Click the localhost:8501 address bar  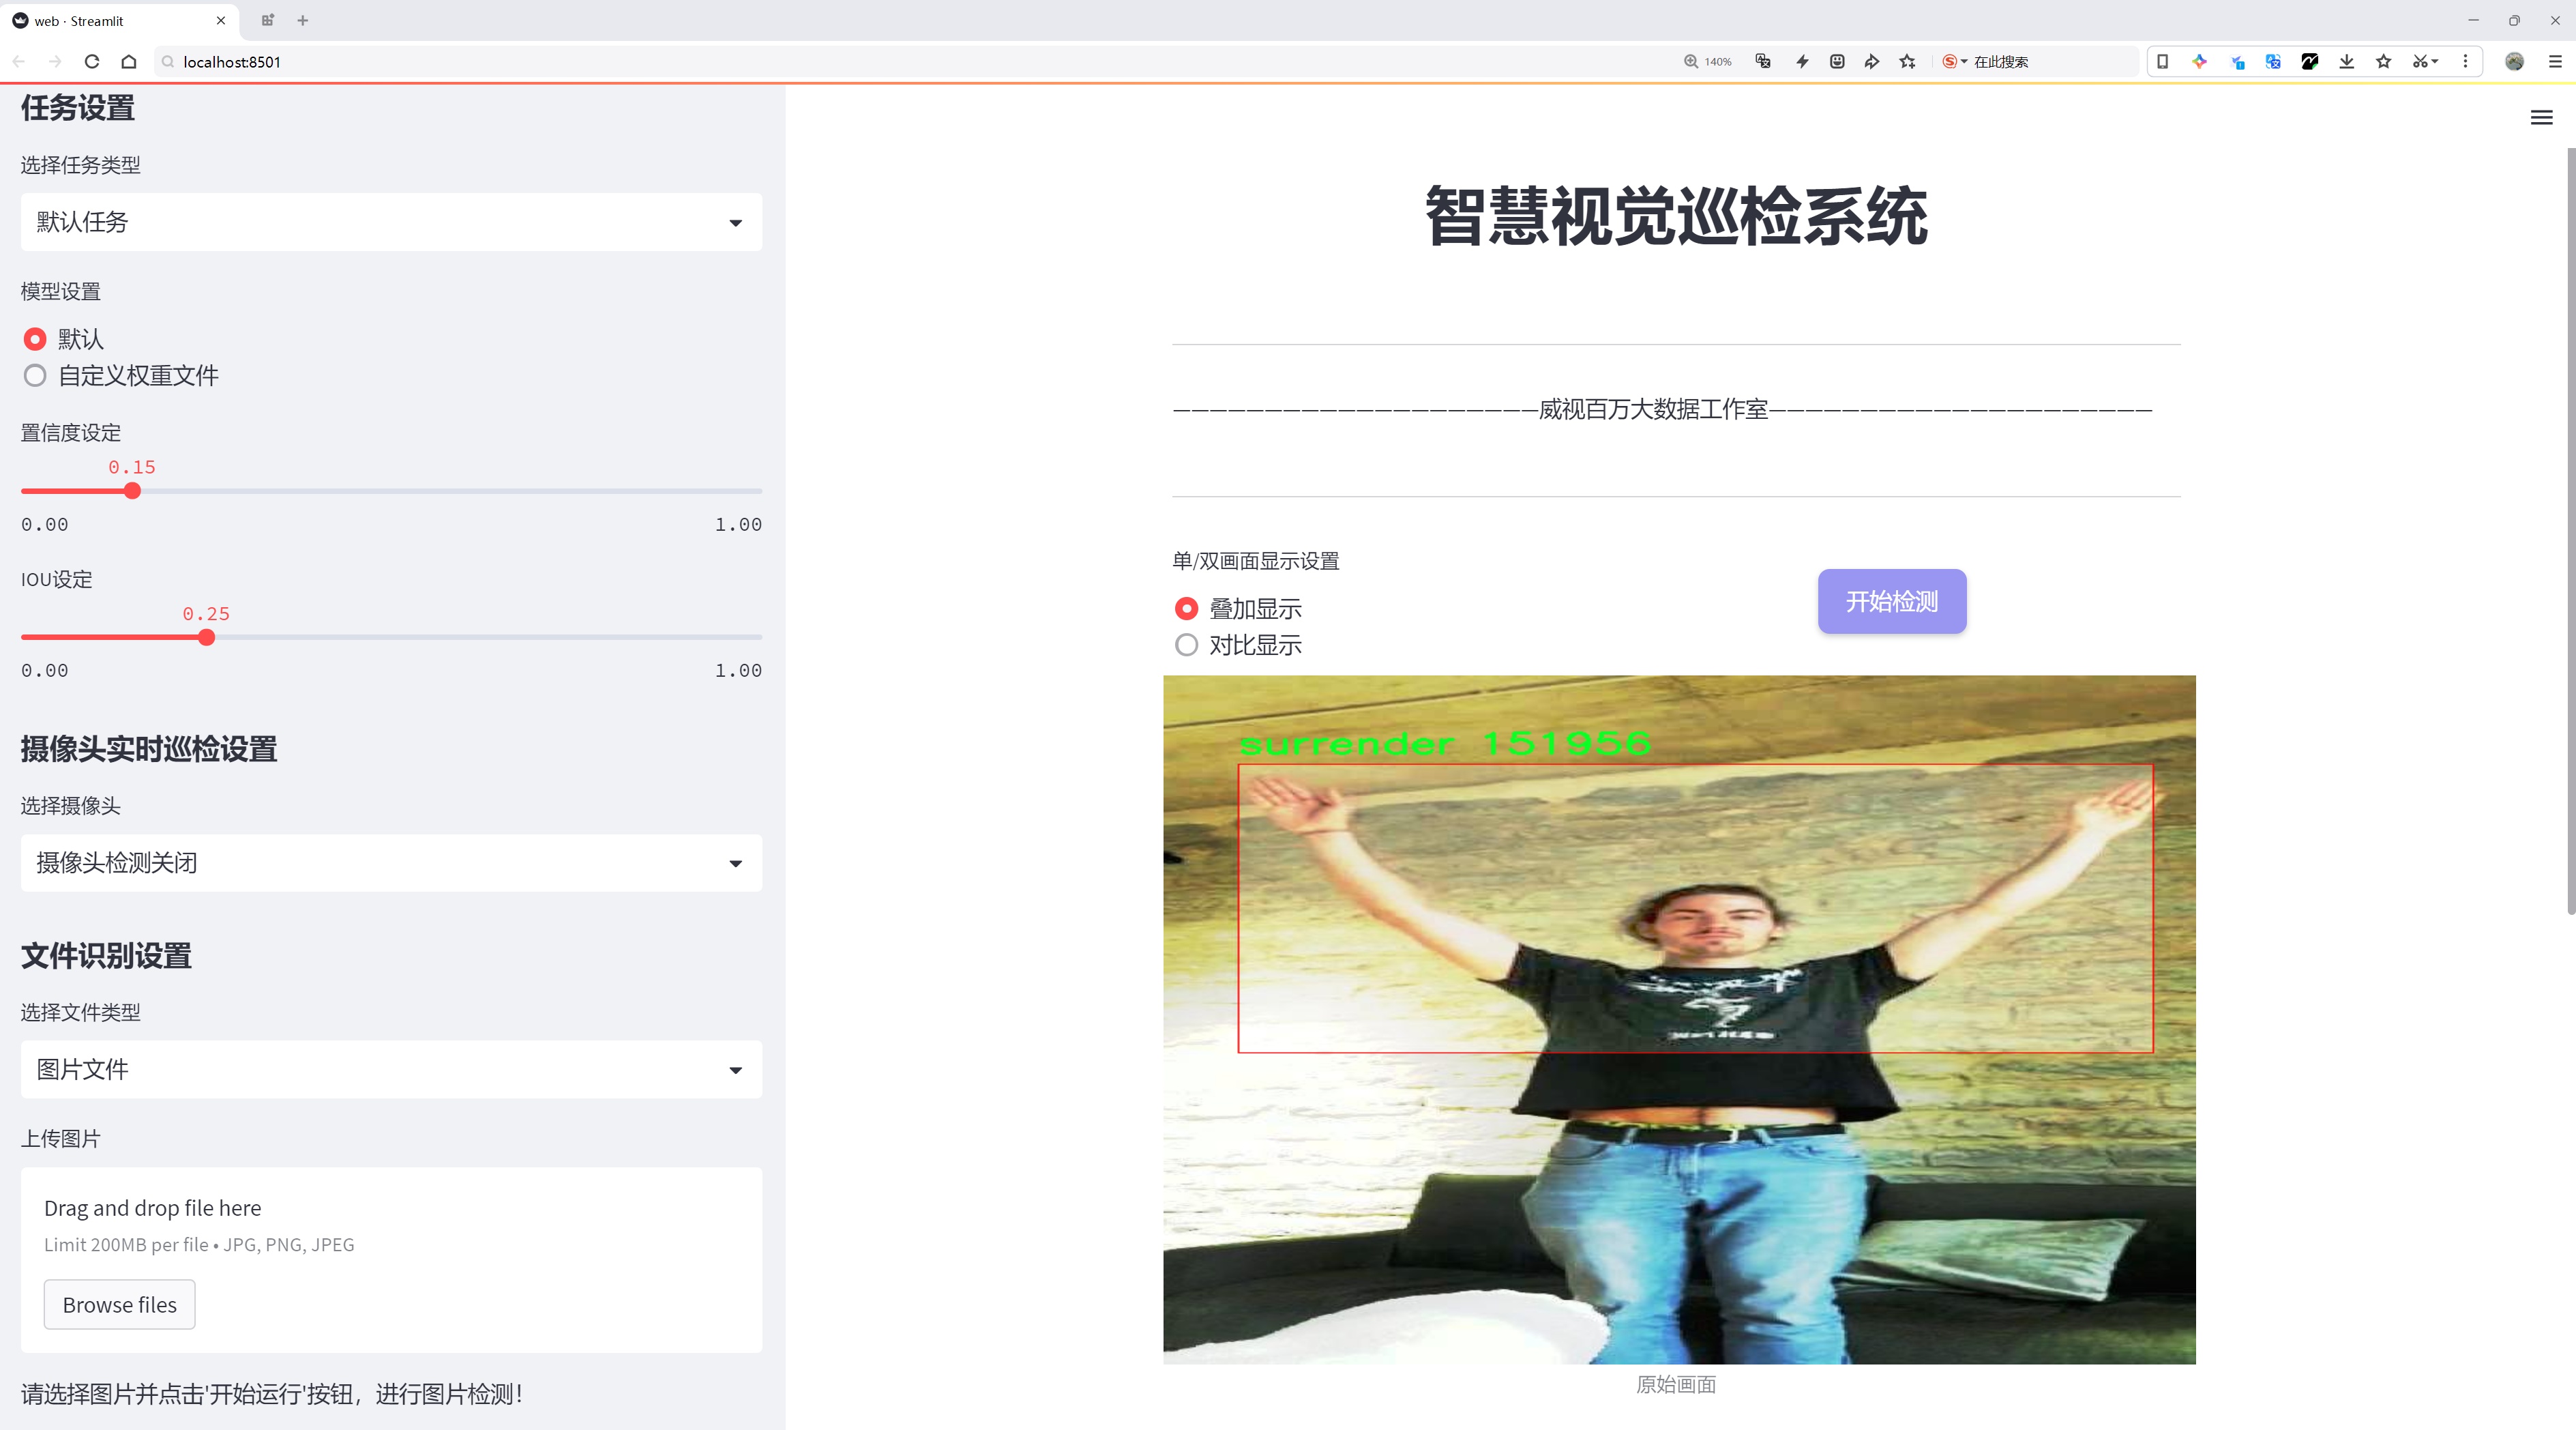[x=900, y=62]
